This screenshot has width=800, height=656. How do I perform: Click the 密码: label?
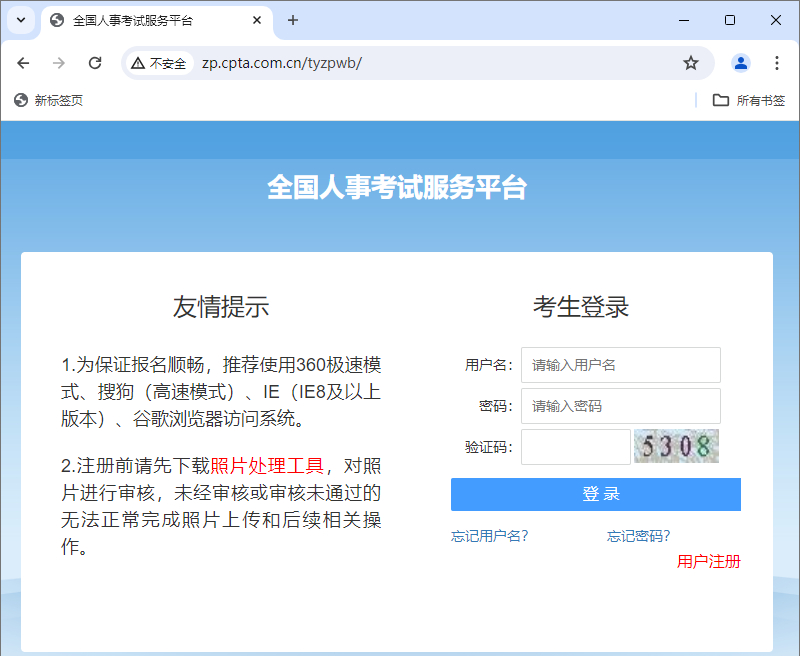click(495, 406)
